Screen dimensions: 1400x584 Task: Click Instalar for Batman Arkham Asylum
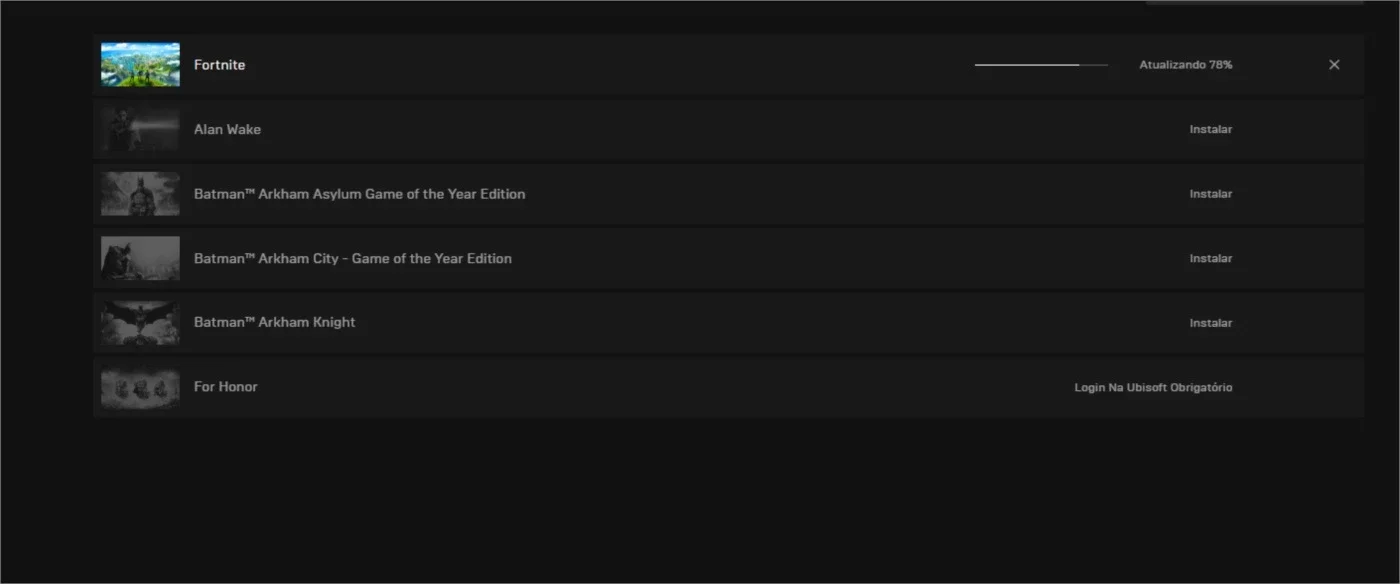point(1211,194)
